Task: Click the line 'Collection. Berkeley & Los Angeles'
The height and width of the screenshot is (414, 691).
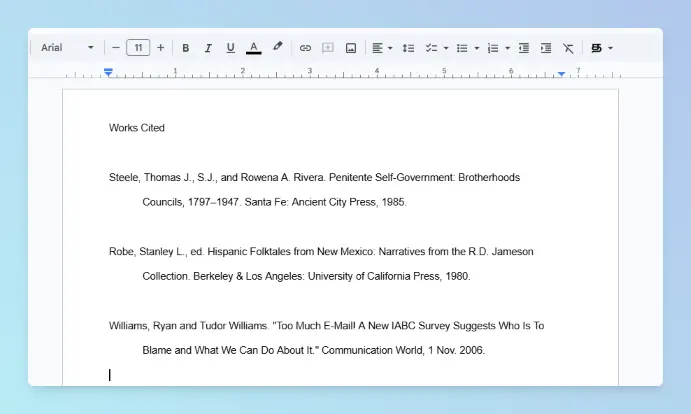Action: (x=306, y=276)
